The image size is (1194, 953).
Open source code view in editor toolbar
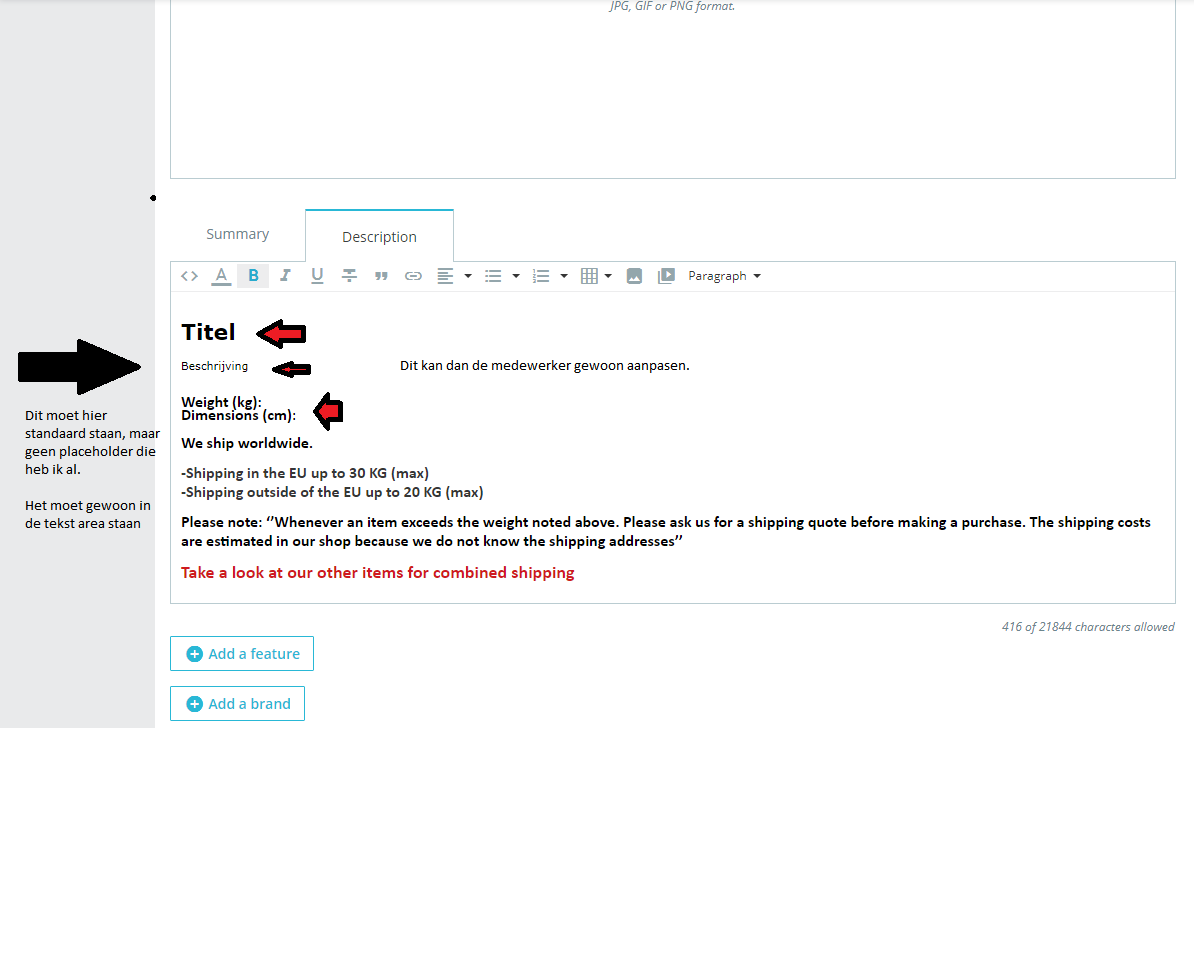point(190,276)
